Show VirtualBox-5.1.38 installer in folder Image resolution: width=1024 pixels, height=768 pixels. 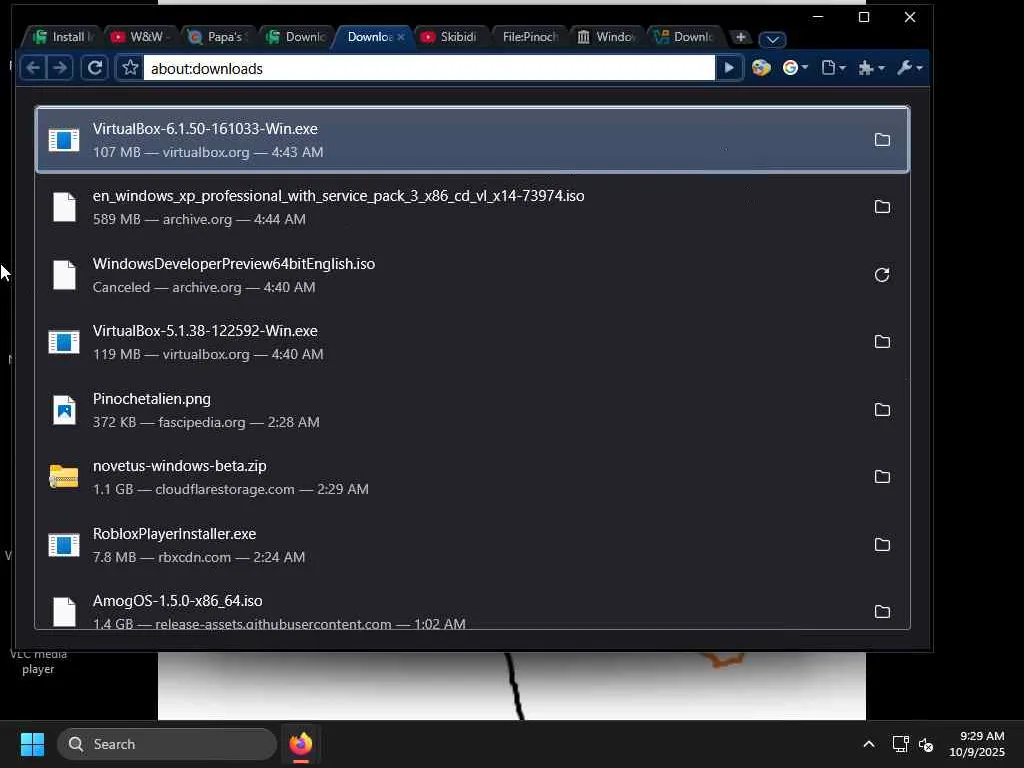tap(882, 342)
